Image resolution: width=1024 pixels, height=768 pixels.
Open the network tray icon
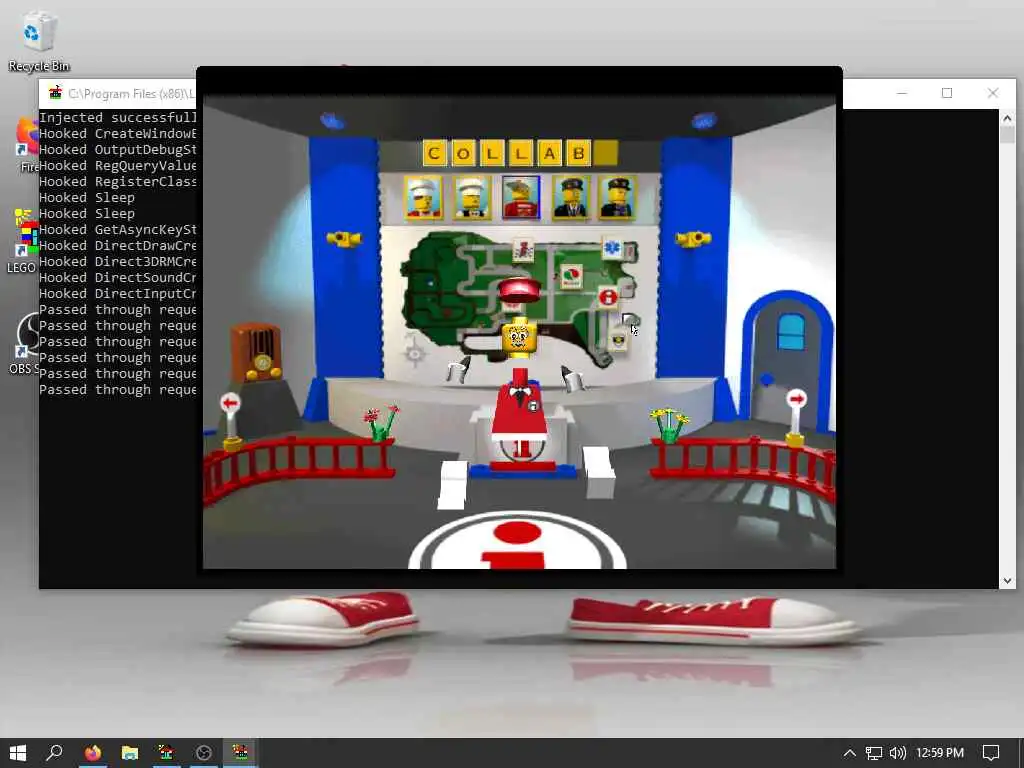tap(873, 753)
